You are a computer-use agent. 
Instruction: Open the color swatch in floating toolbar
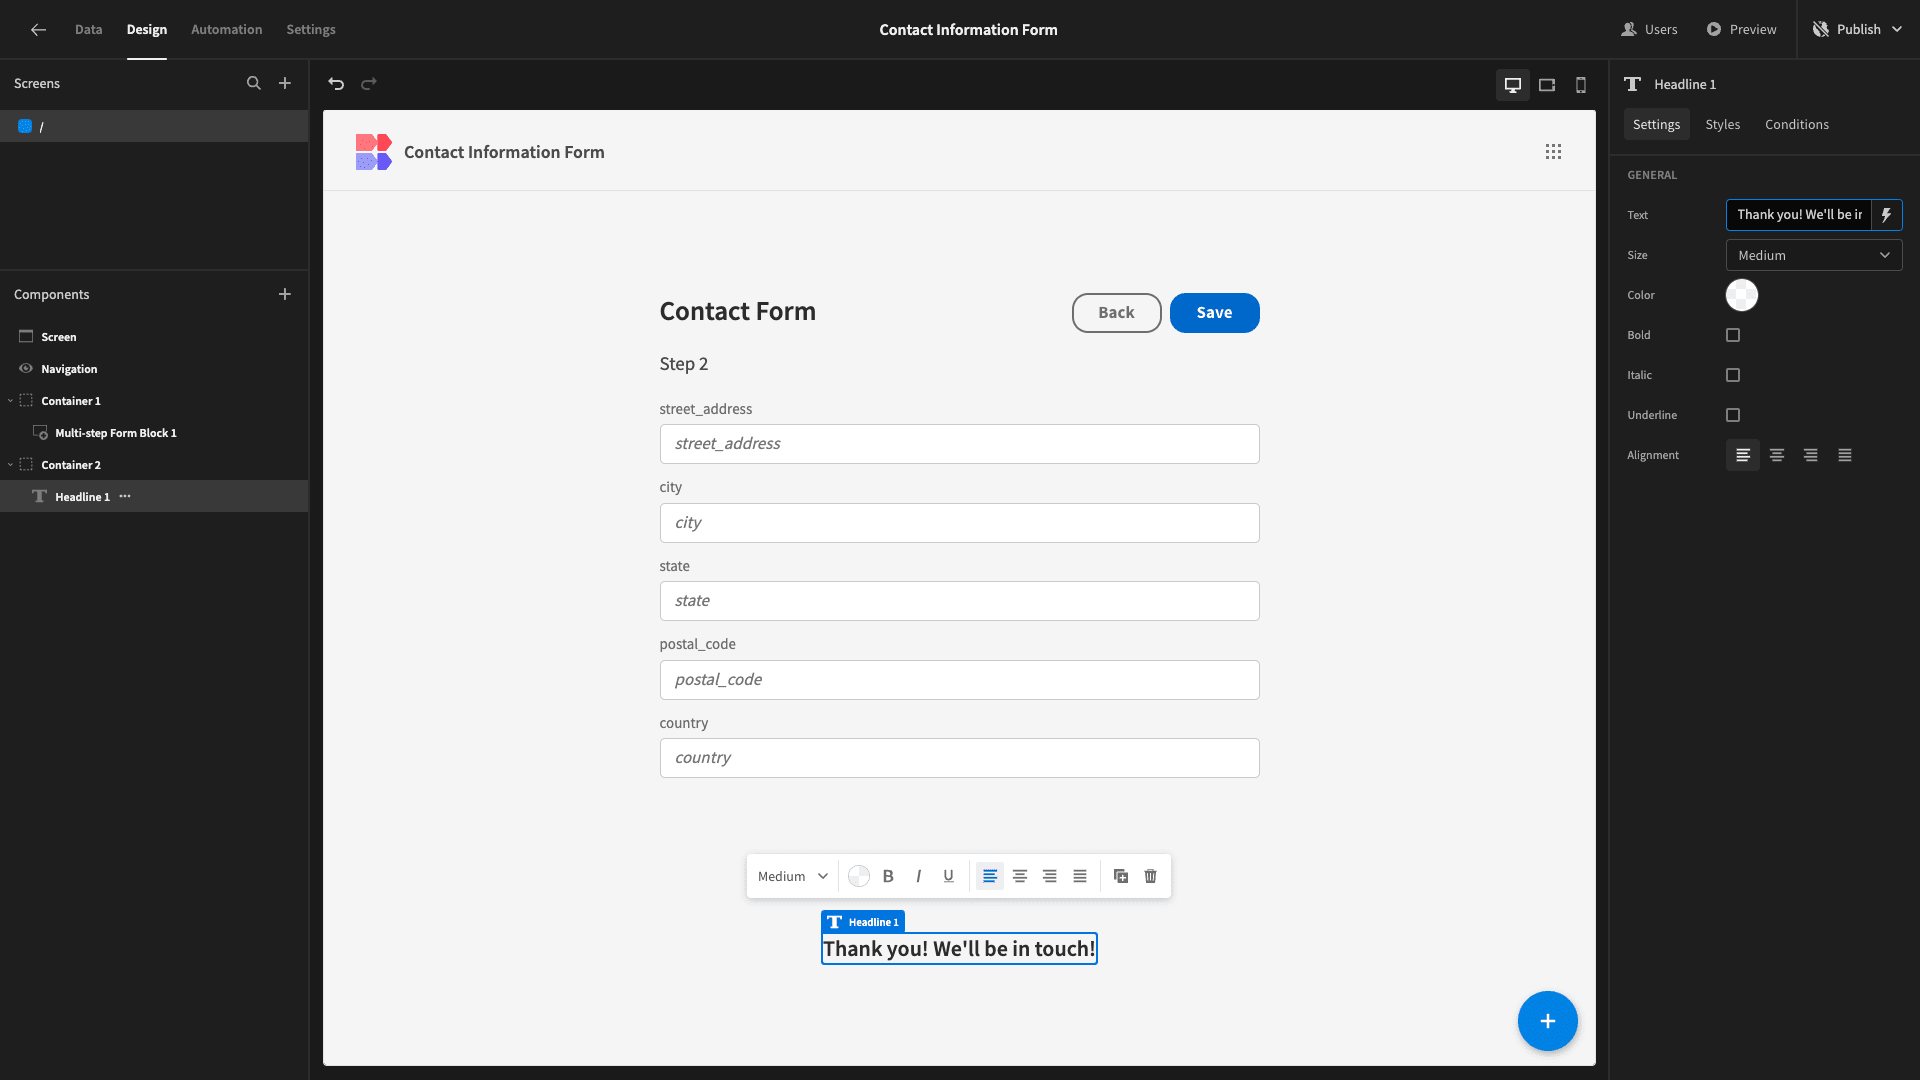coord(858,876)
